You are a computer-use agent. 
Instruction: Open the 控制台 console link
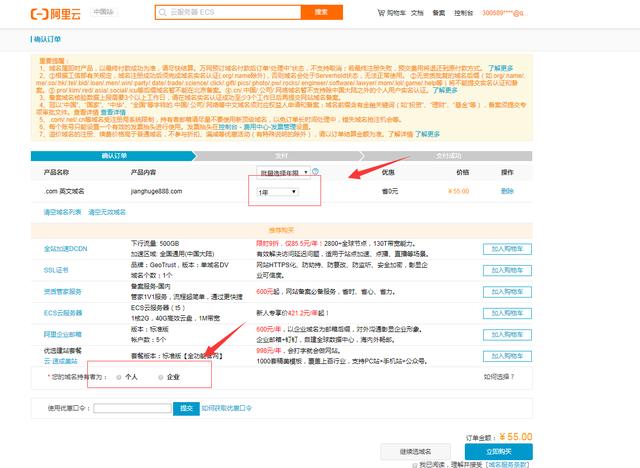463,13
